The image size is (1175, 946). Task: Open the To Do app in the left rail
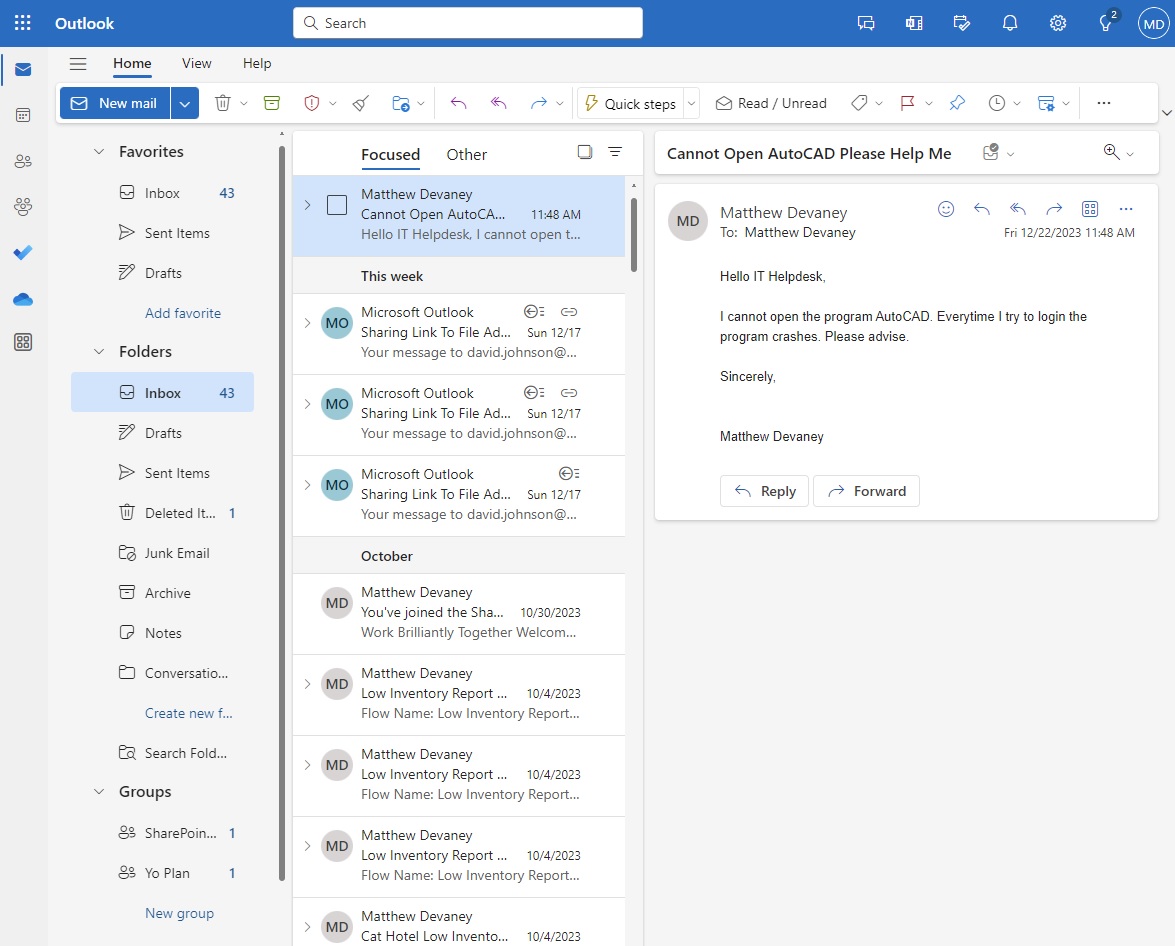click(22, 253)
